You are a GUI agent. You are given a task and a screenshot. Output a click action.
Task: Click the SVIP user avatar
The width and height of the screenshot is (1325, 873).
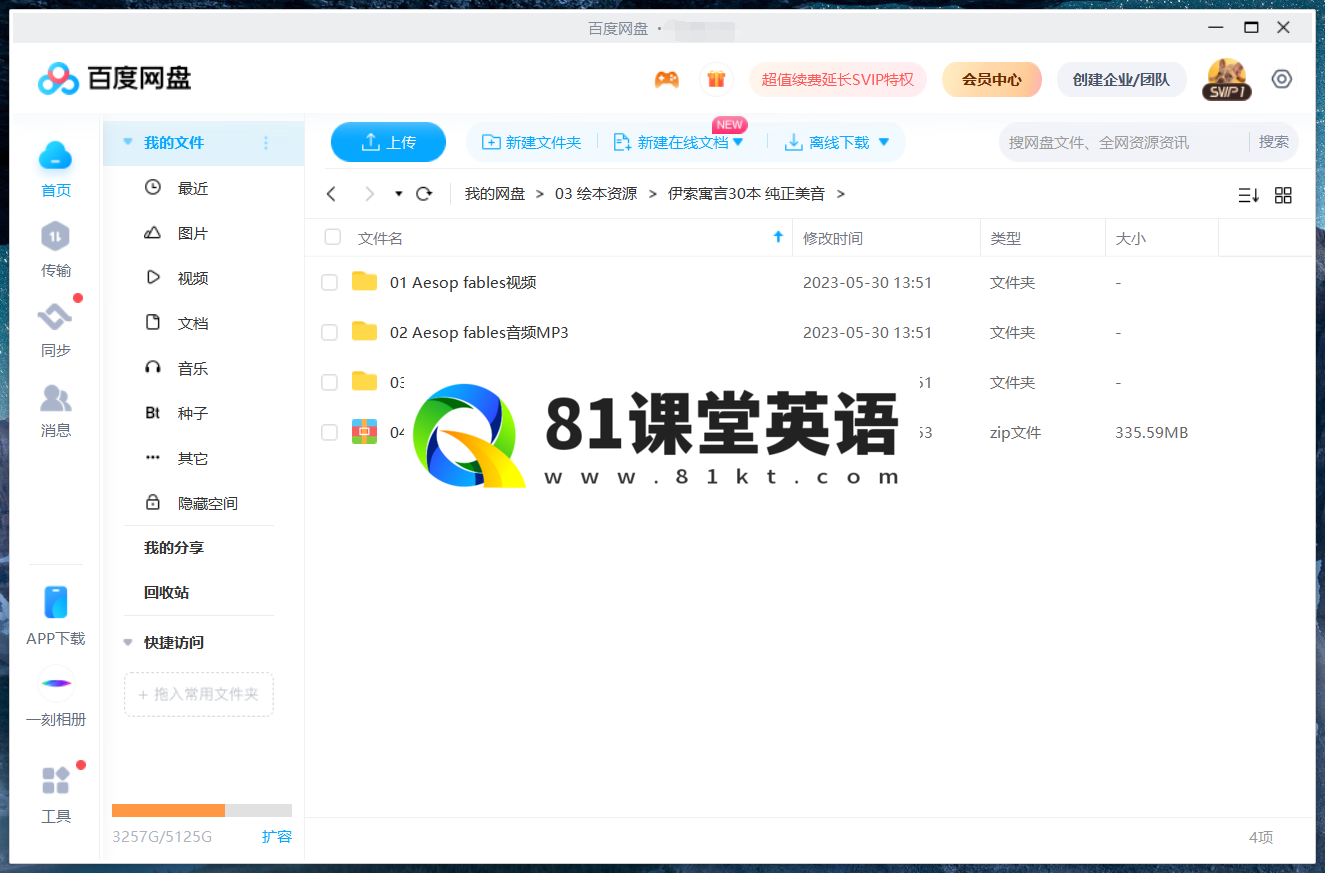[x=1226, y=79]
